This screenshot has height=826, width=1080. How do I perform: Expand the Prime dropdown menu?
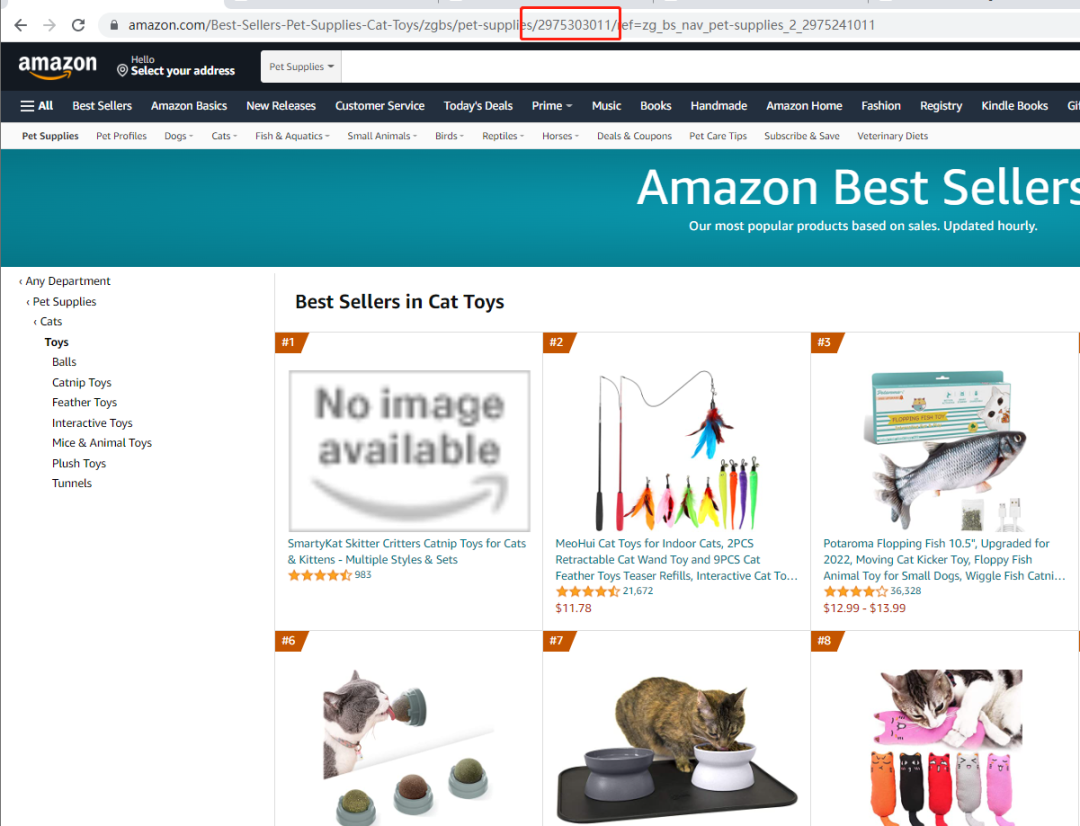552,106
